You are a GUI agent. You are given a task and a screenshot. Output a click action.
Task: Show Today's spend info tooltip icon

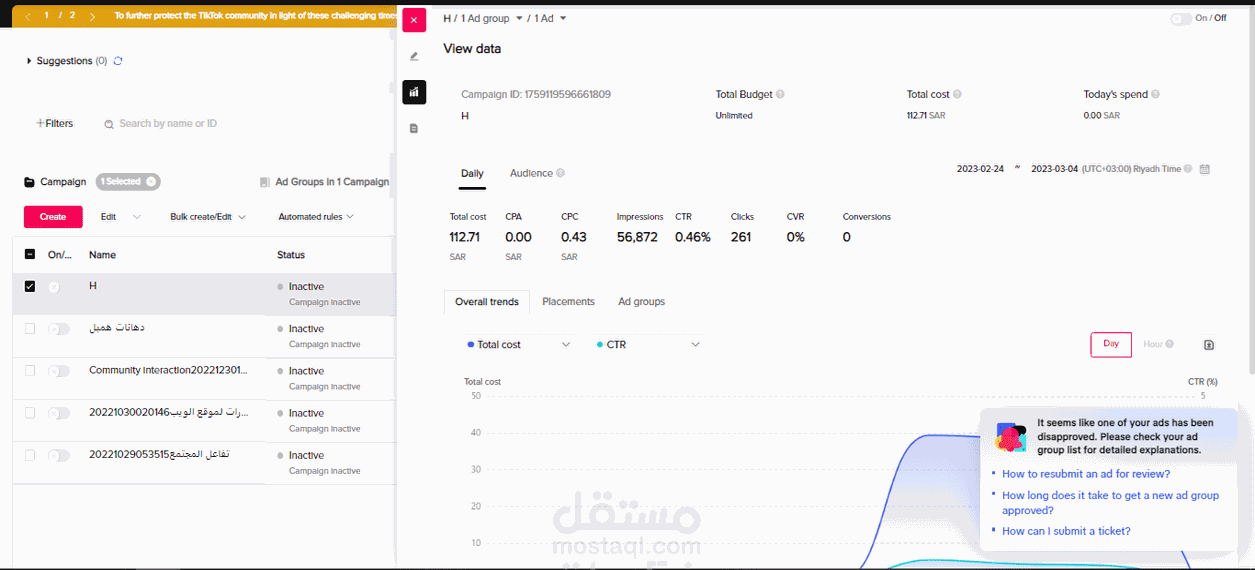(x=1155, y=94)
